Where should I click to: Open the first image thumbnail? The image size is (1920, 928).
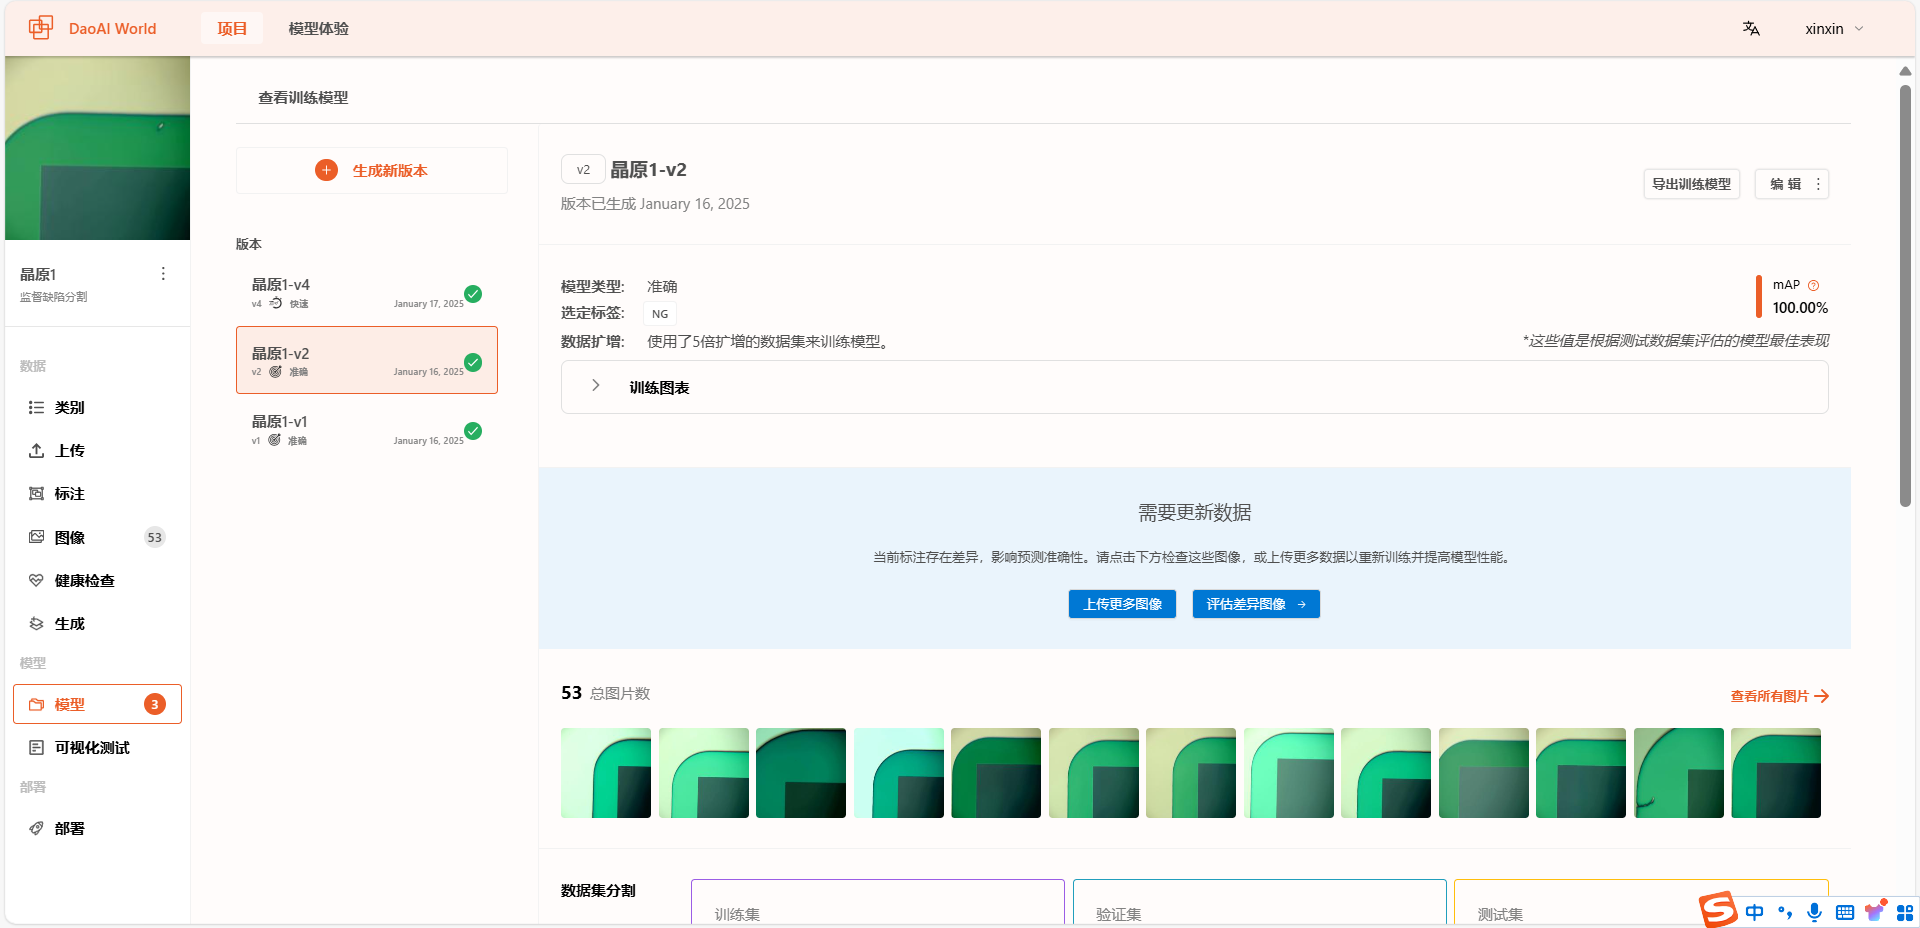(606, 773)
